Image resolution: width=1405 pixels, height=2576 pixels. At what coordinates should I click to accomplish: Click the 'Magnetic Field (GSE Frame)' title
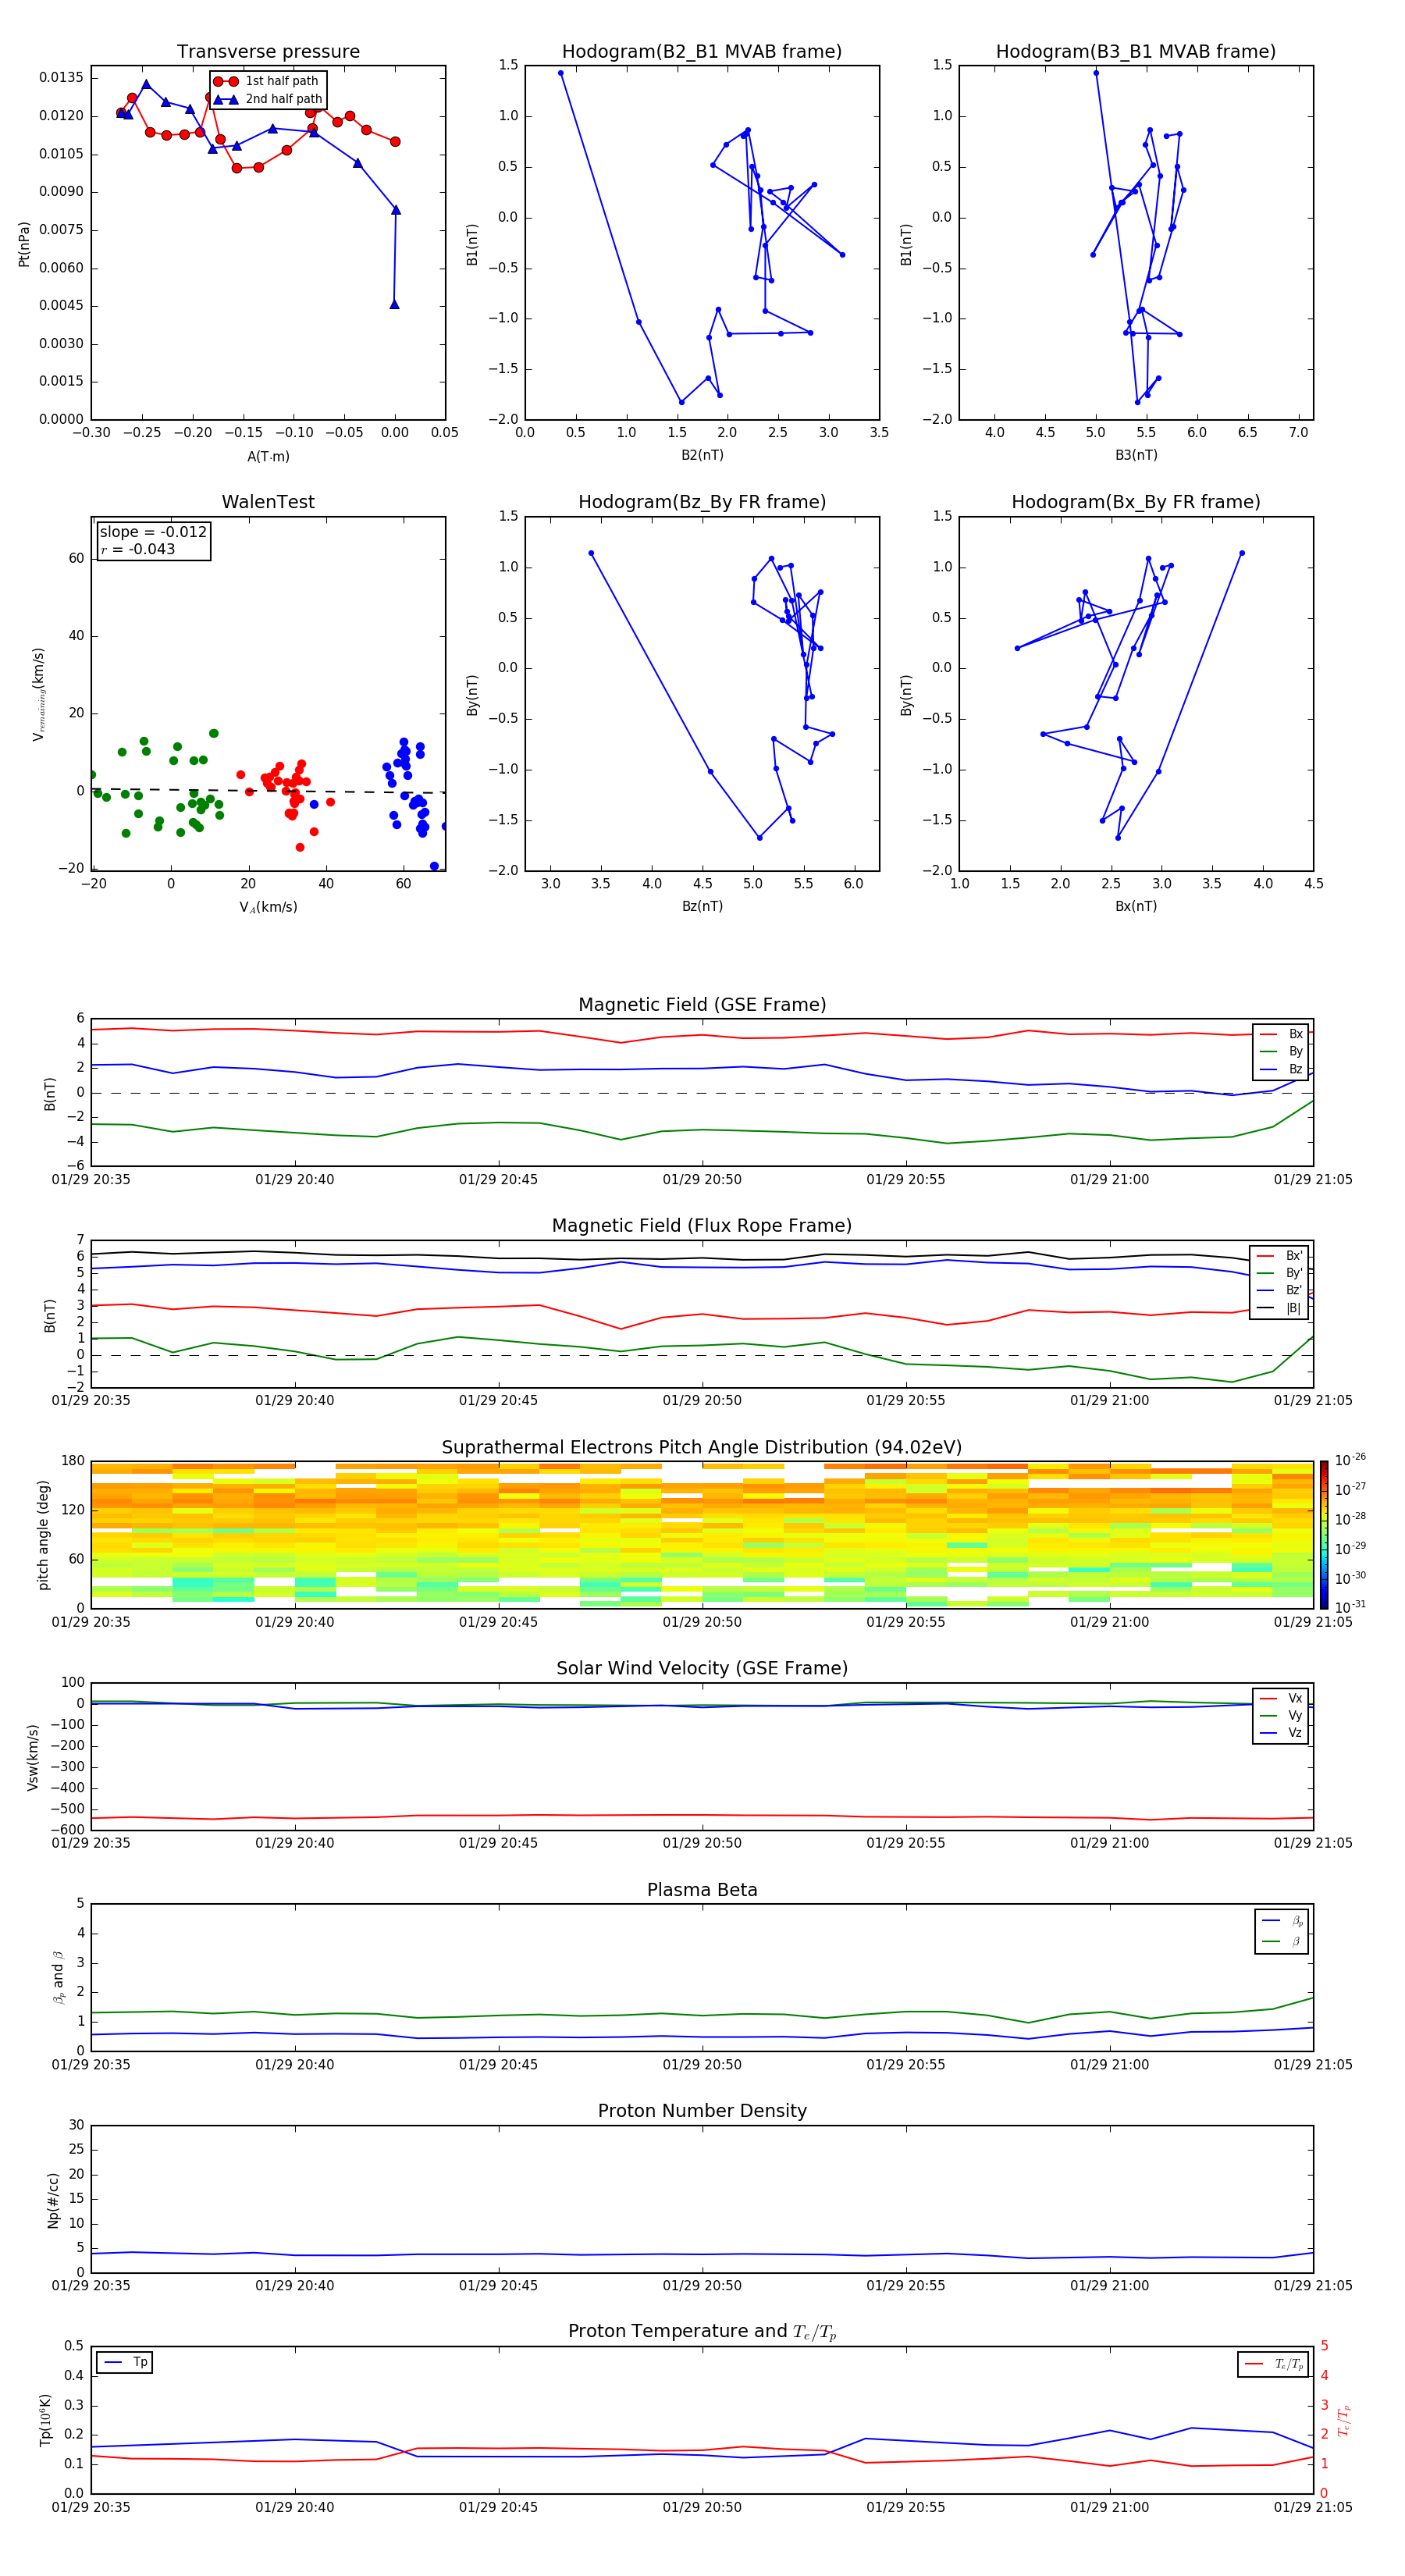coord(702,1005)
